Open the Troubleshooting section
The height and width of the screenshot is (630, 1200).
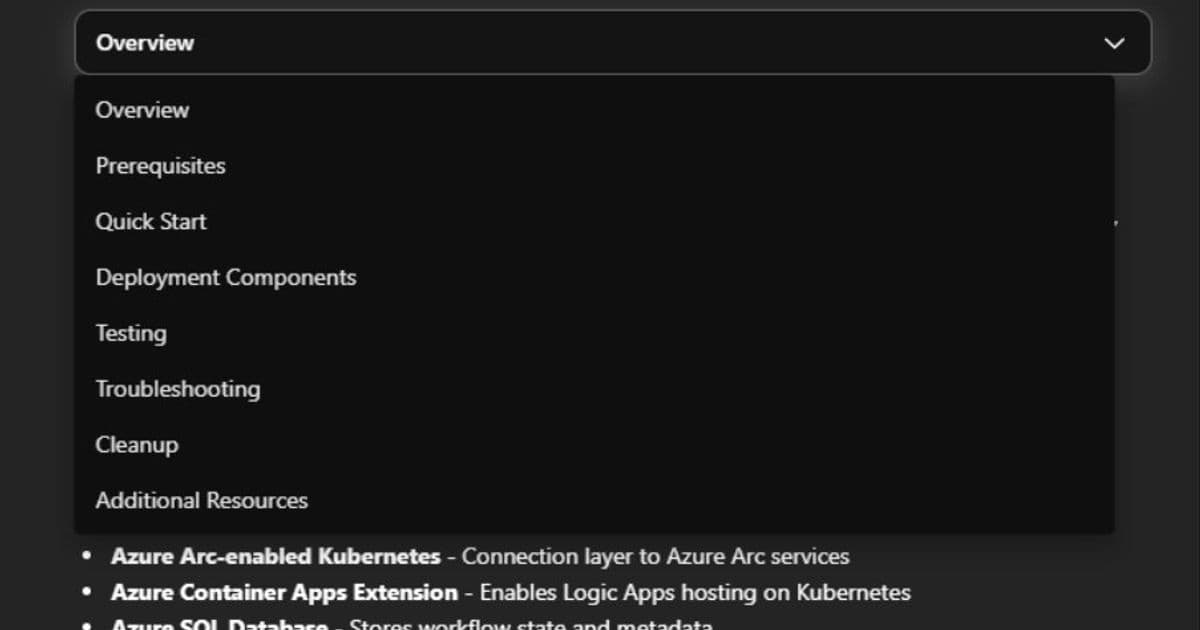pos(178,389)
